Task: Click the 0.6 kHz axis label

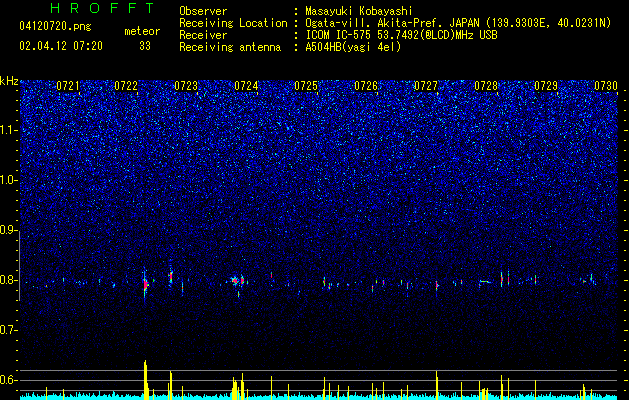Action: [x=8, y=380]
